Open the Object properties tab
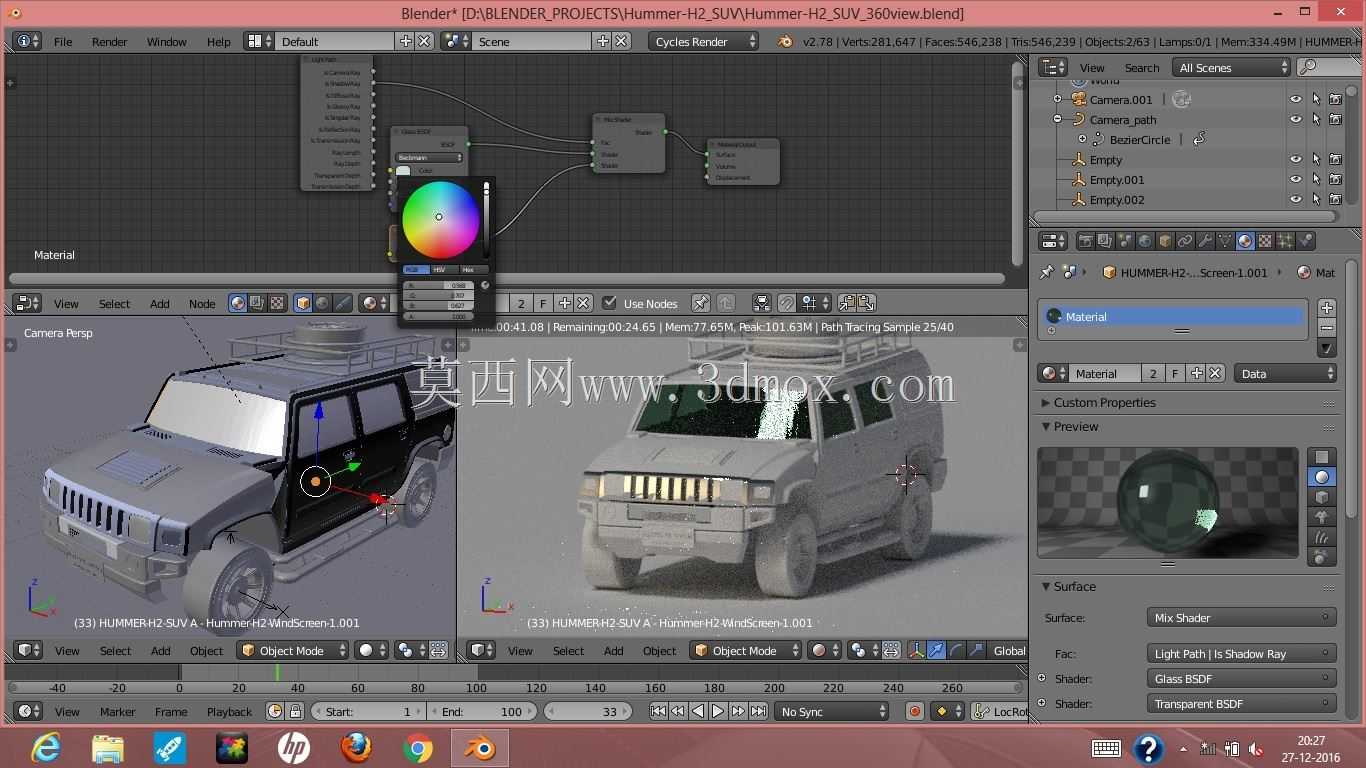 (1165, 241)
